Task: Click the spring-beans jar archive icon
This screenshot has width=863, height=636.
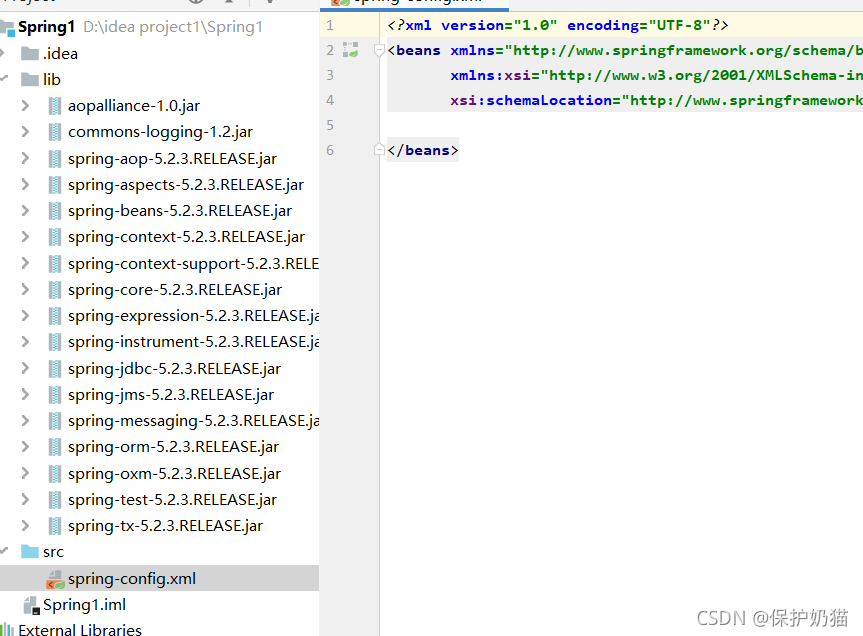Action: tap(54, 211)
